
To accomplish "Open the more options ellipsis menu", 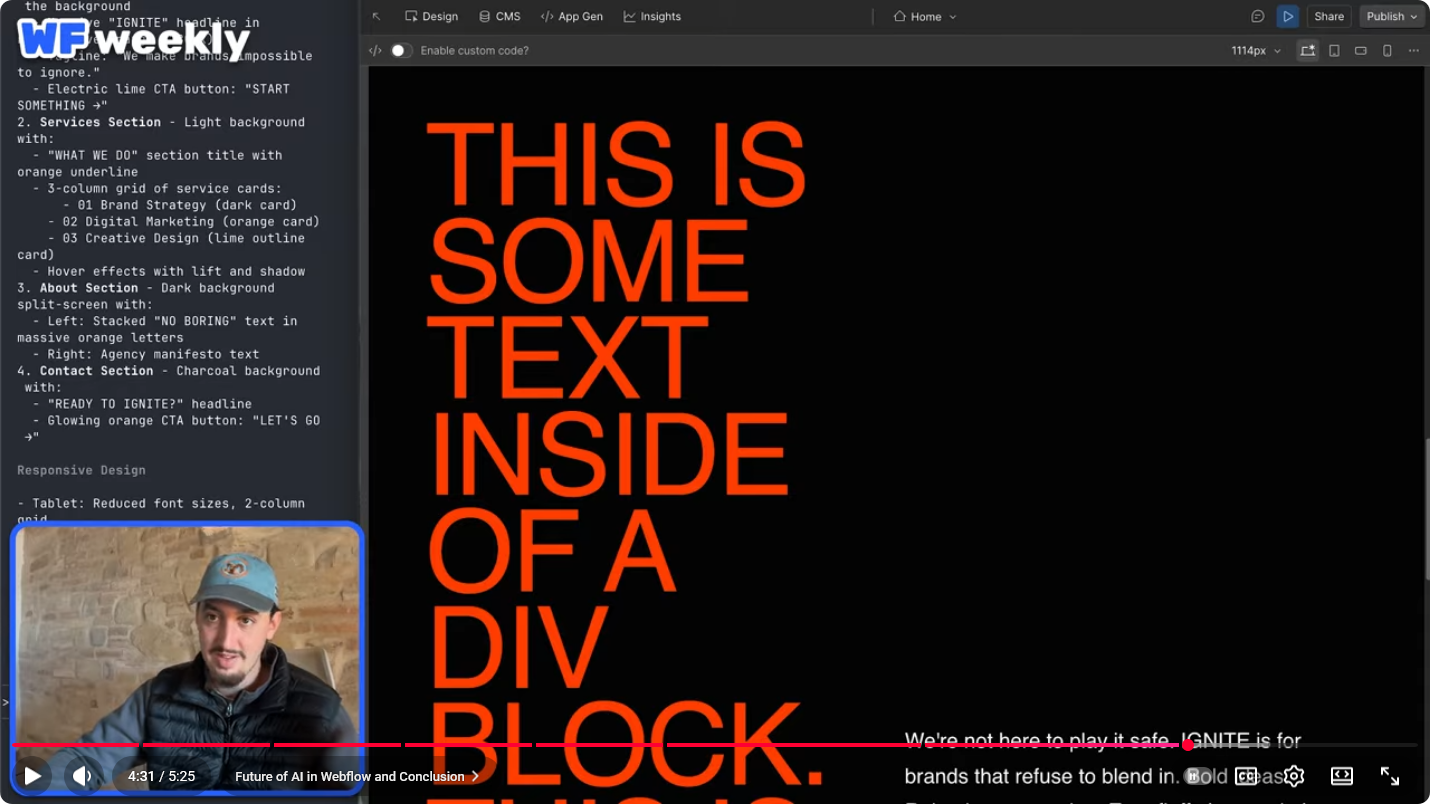I will pos(1413,50).
